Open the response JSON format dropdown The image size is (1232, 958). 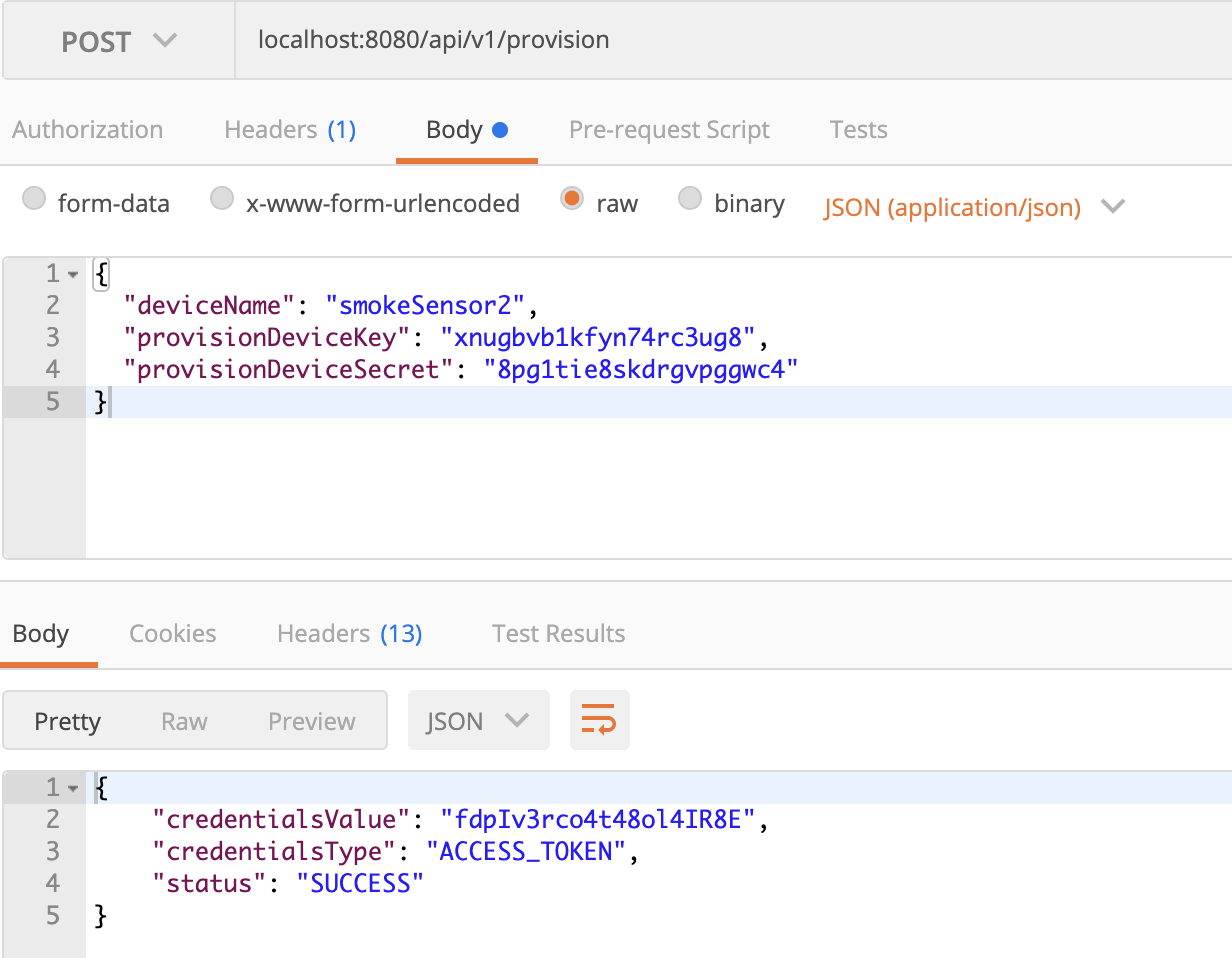click(478, 721)
